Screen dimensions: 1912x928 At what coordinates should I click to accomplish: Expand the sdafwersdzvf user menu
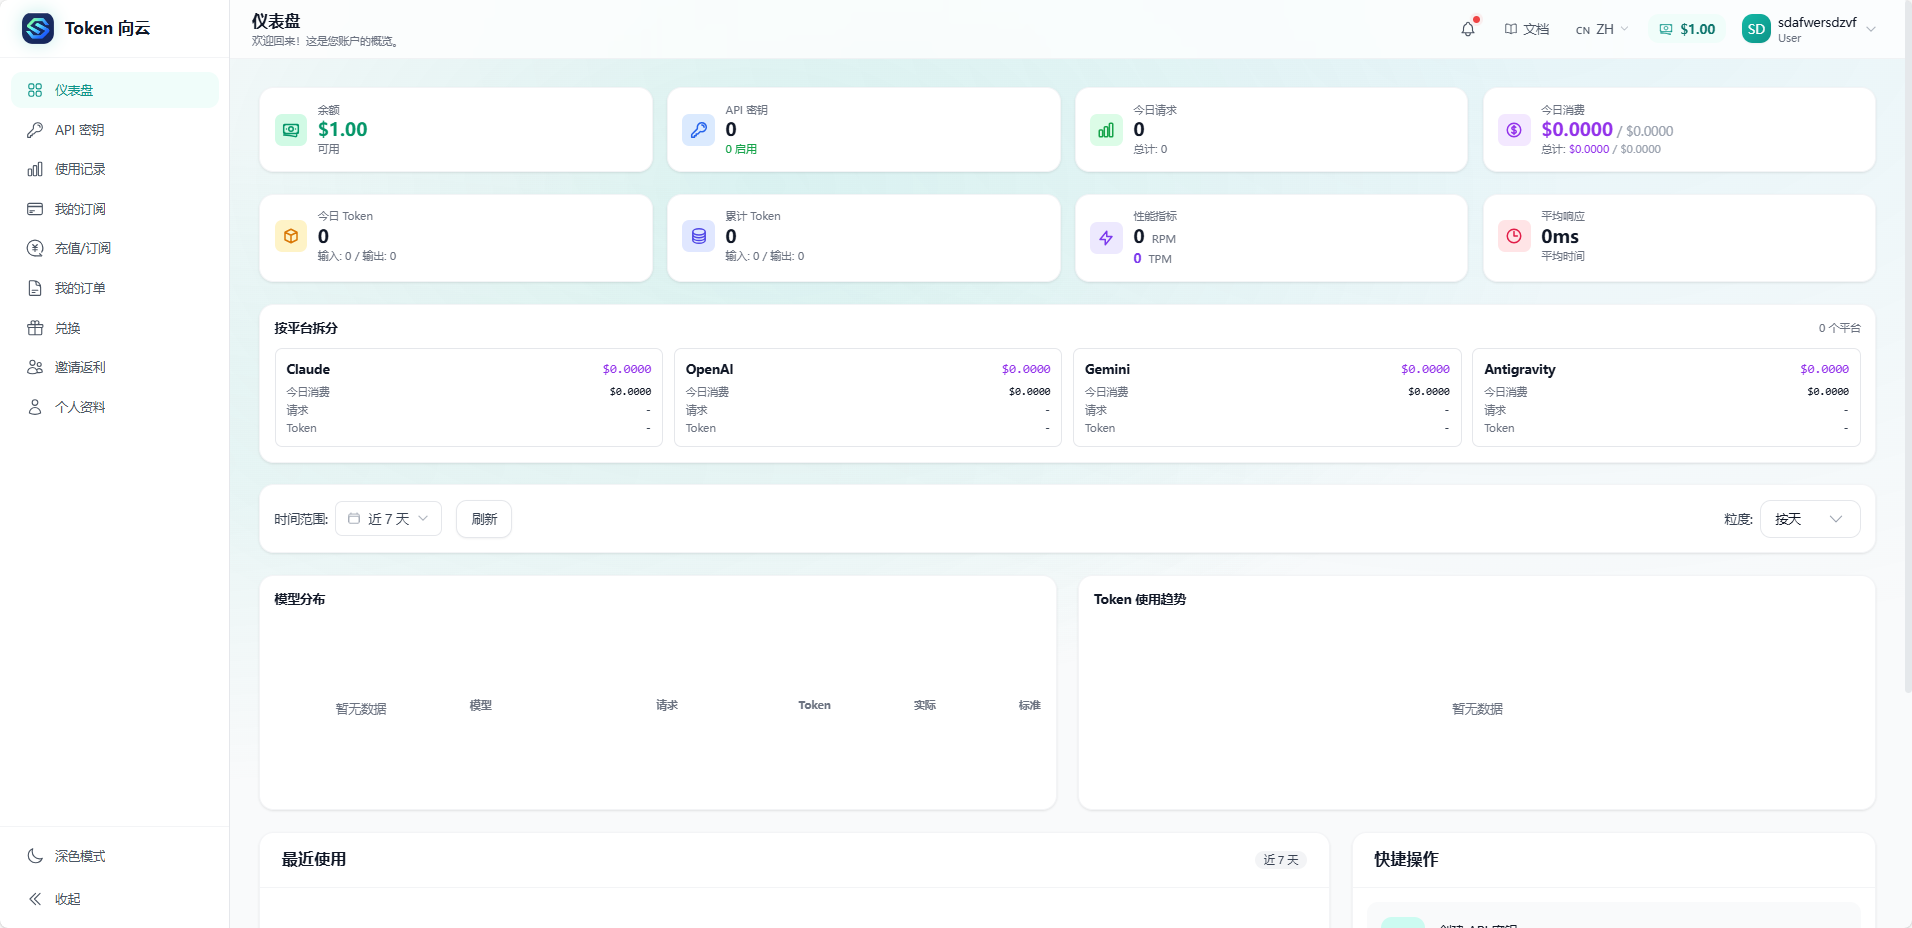tap(1810, 29)
